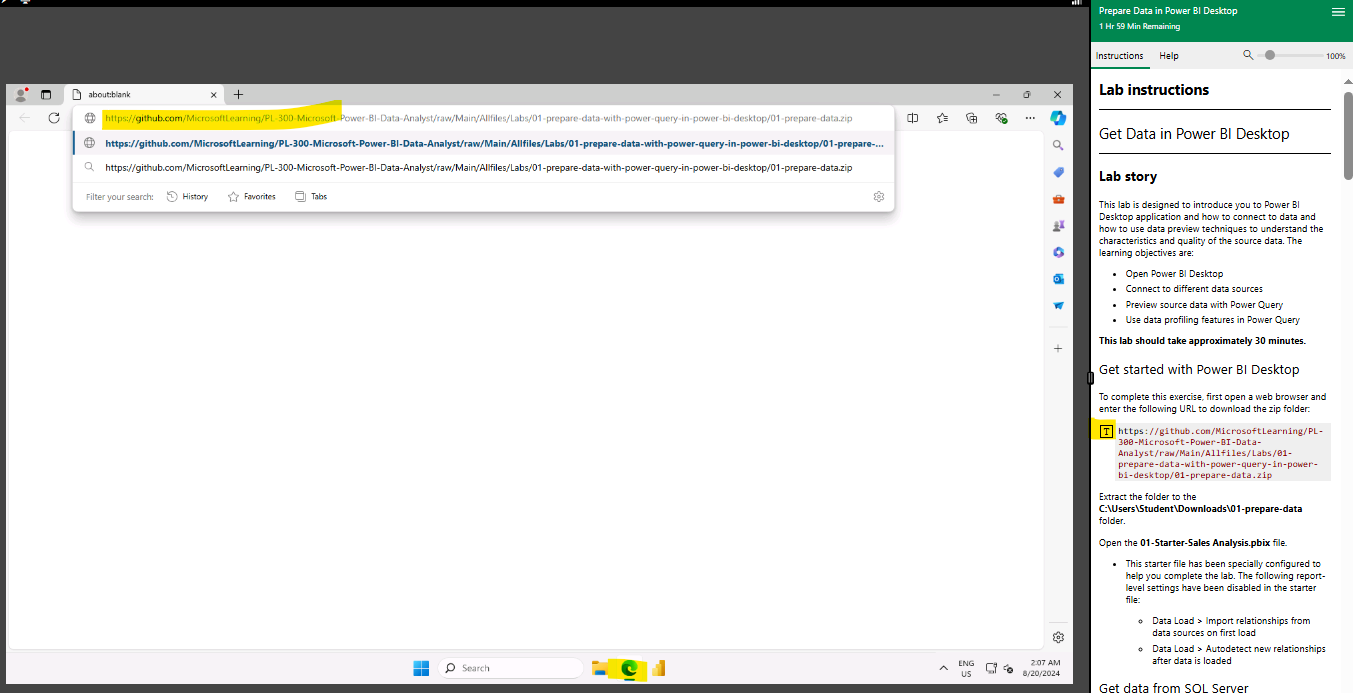Open the Collections toolbar icon

point(971,118)
